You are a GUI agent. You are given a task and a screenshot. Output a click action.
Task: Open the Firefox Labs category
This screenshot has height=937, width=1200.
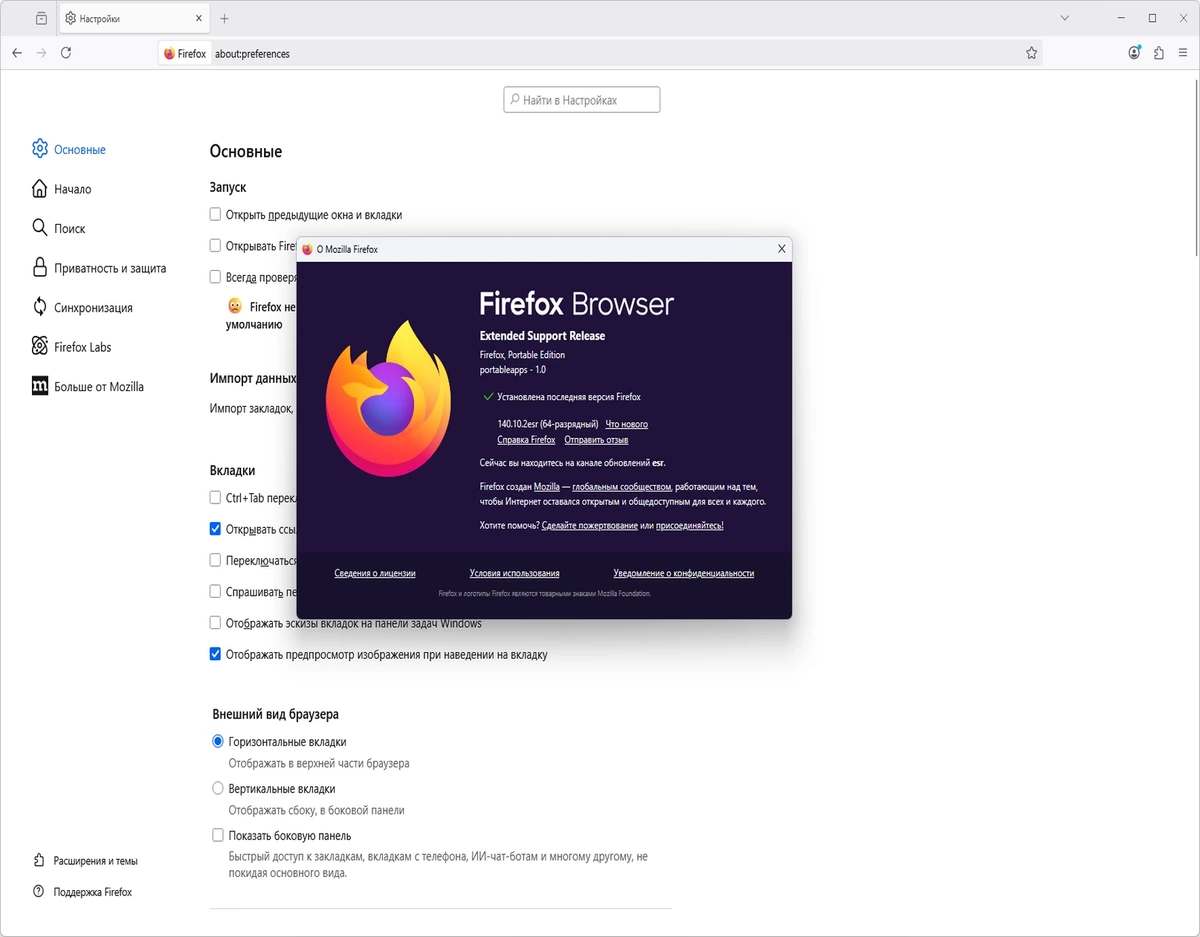71,347
